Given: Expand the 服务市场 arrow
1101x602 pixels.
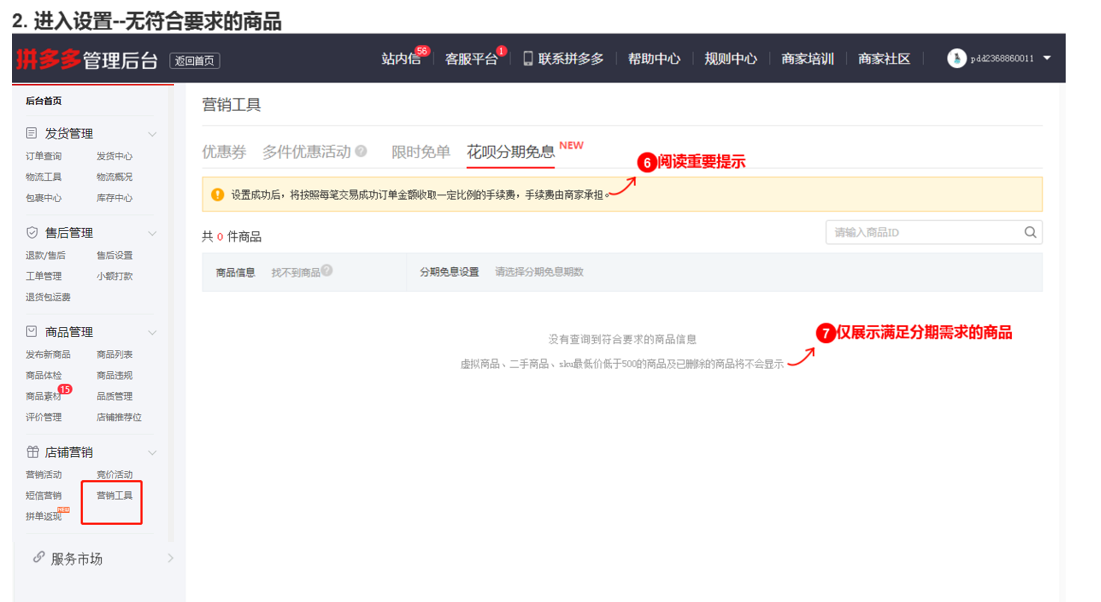Looking at the screenshot, I should (171, 558).
